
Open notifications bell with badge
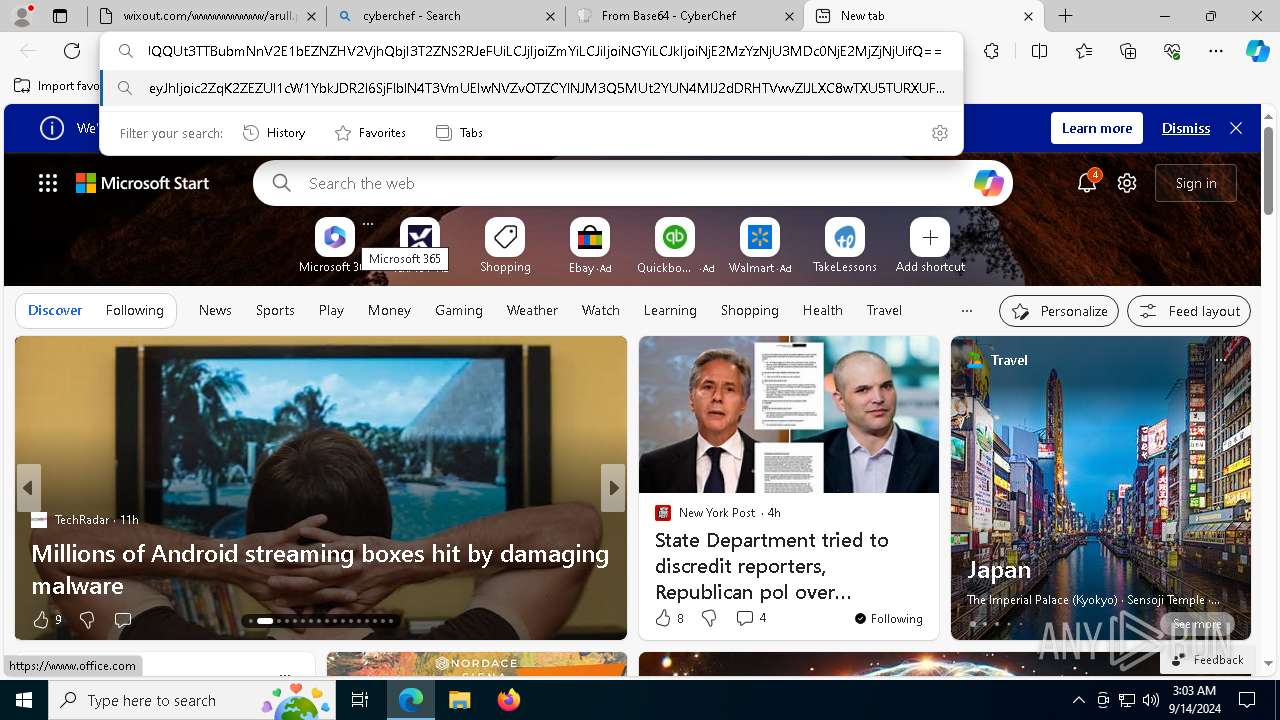(x=1087, y=183)
